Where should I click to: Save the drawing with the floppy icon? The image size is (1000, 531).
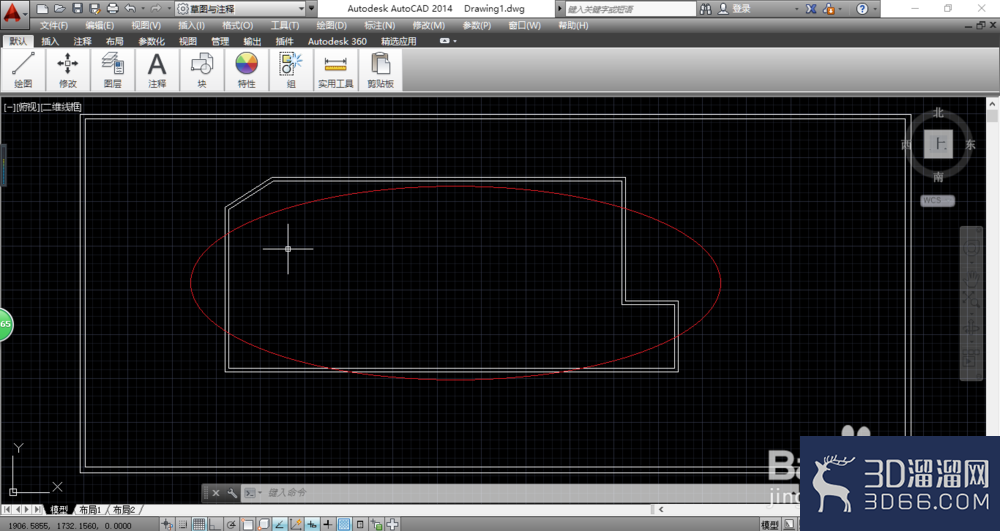click(x=77, y=9)
